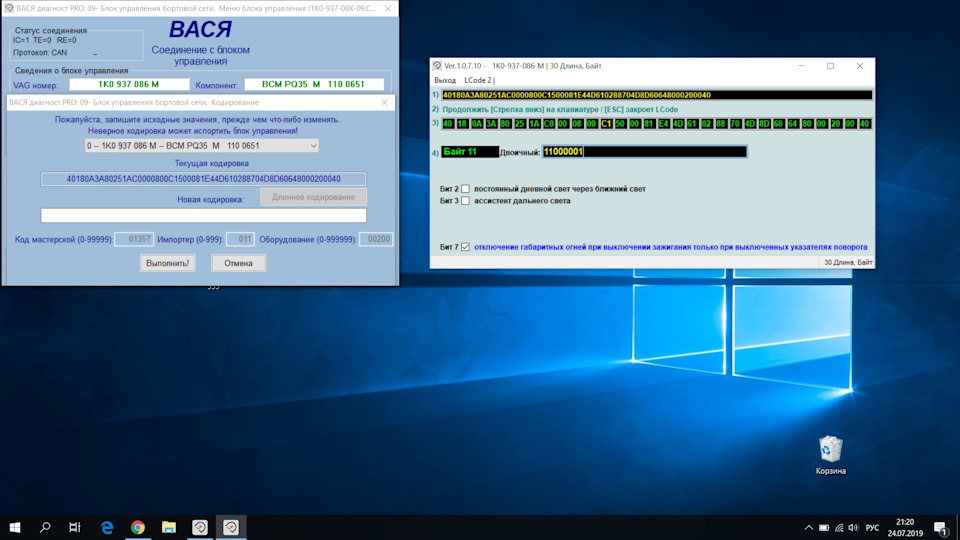
Task: Select byte 50 in byte row
Action: point(621,124)
